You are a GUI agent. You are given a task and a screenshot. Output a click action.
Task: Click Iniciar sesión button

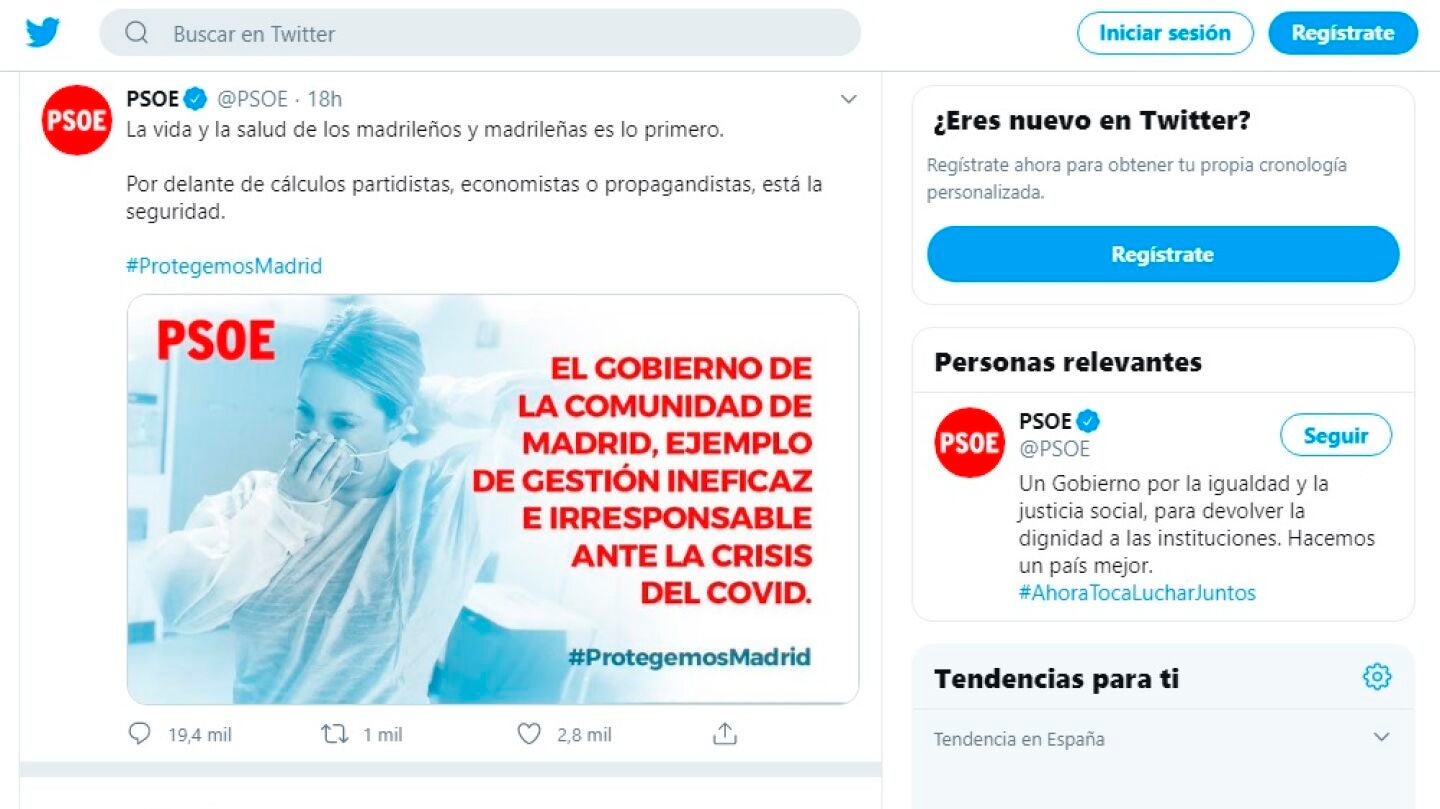(1165, 33)
